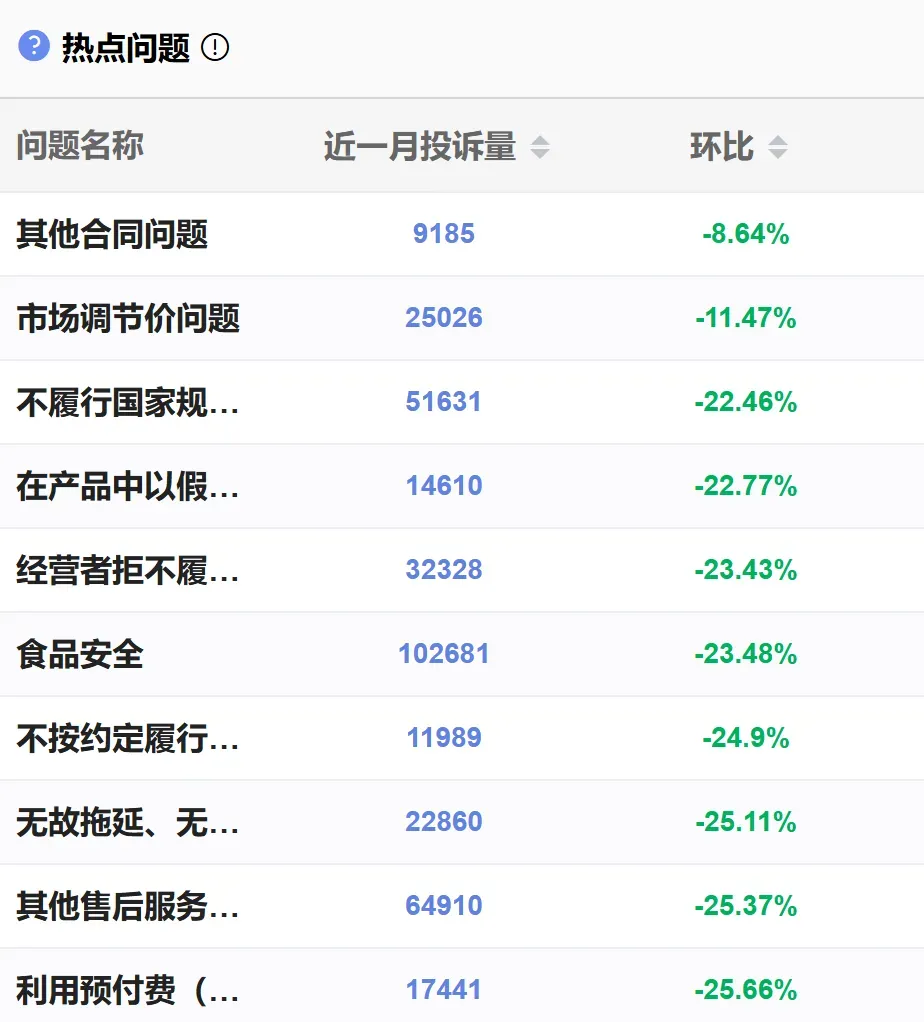This screenshot has height=1022, width=924.
Task: Select the 经营者拒不履… row name
Action: (128, 571)
